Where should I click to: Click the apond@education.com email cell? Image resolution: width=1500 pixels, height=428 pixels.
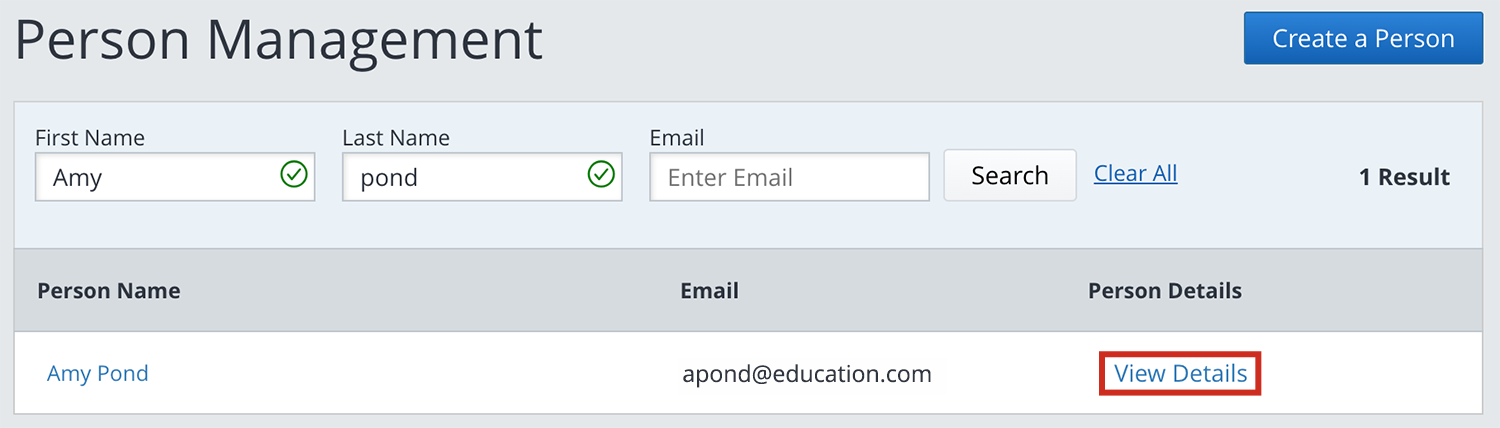[x=806, y=374]
